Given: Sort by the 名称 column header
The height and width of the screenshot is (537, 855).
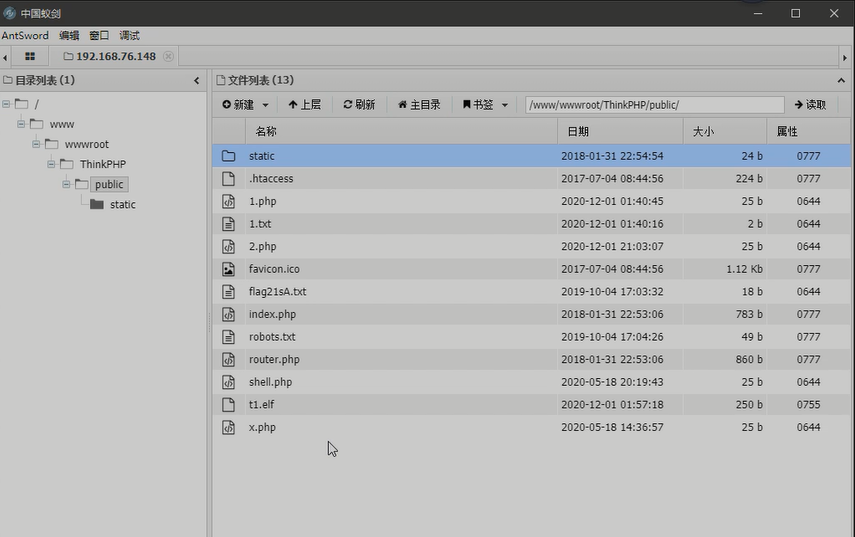Looking at the screenshot, I should (401, 131).
